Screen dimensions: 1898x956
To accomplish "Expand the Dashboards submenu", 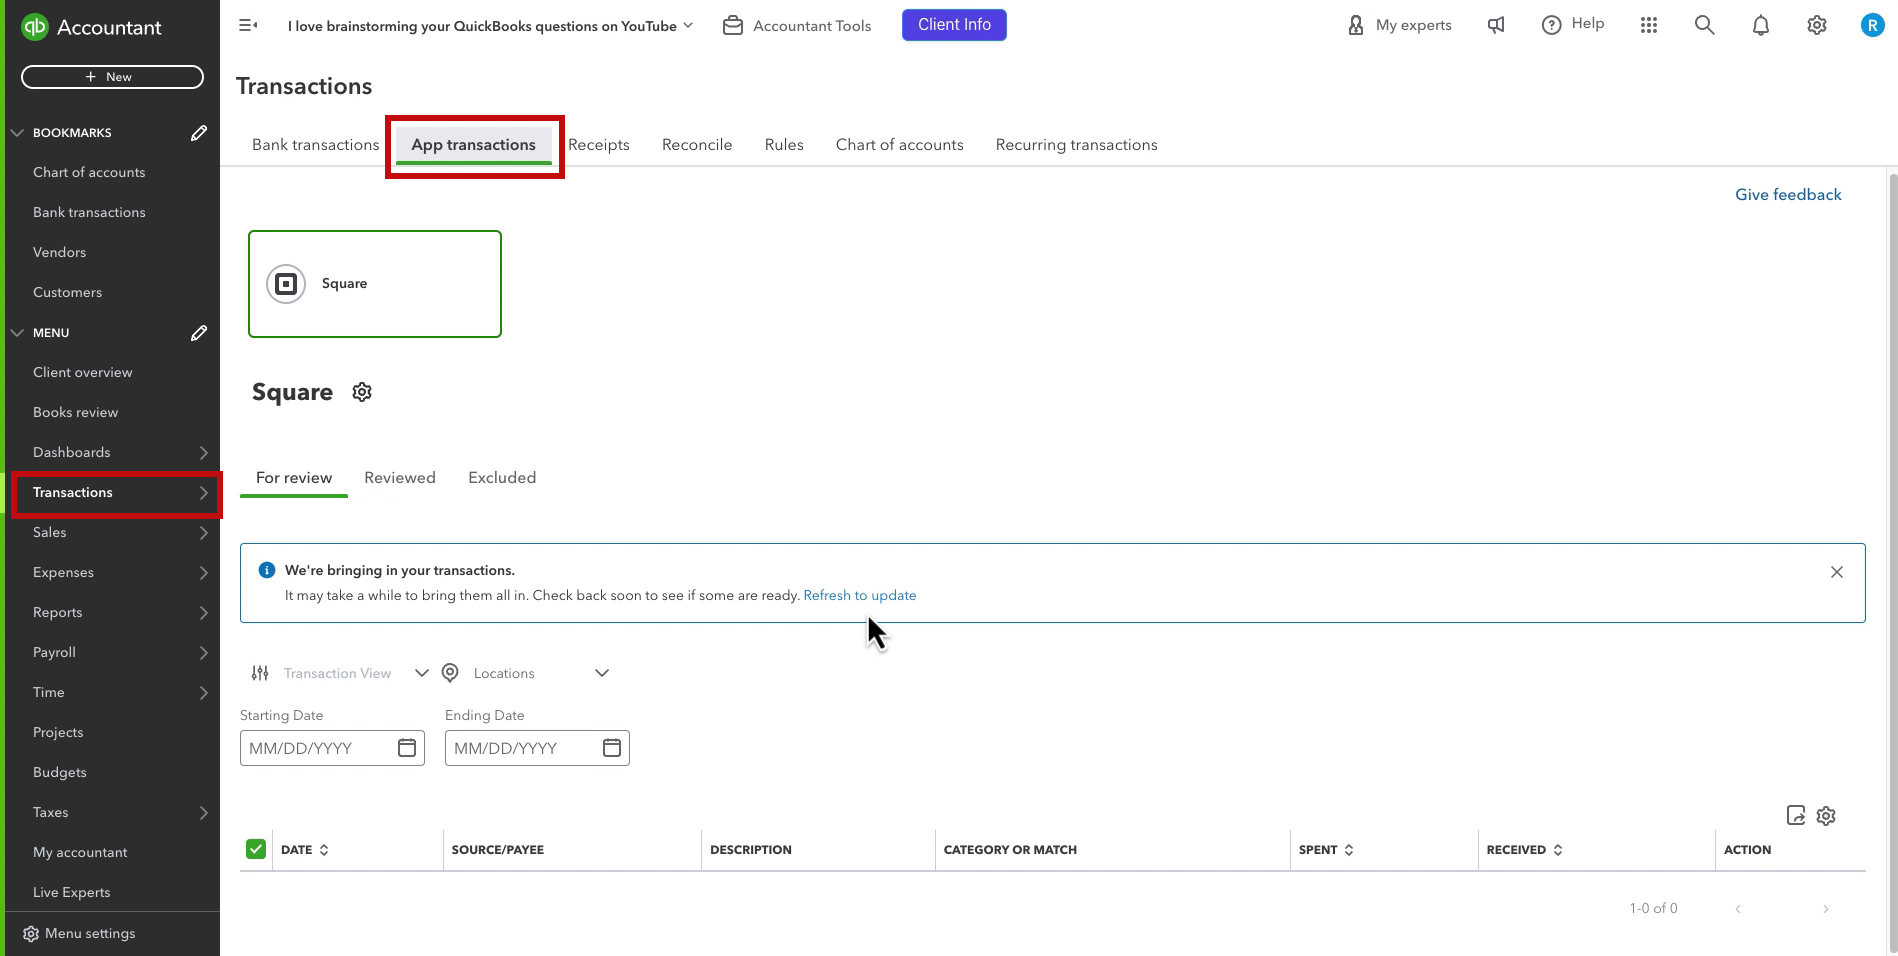I will tap(203, 453).
